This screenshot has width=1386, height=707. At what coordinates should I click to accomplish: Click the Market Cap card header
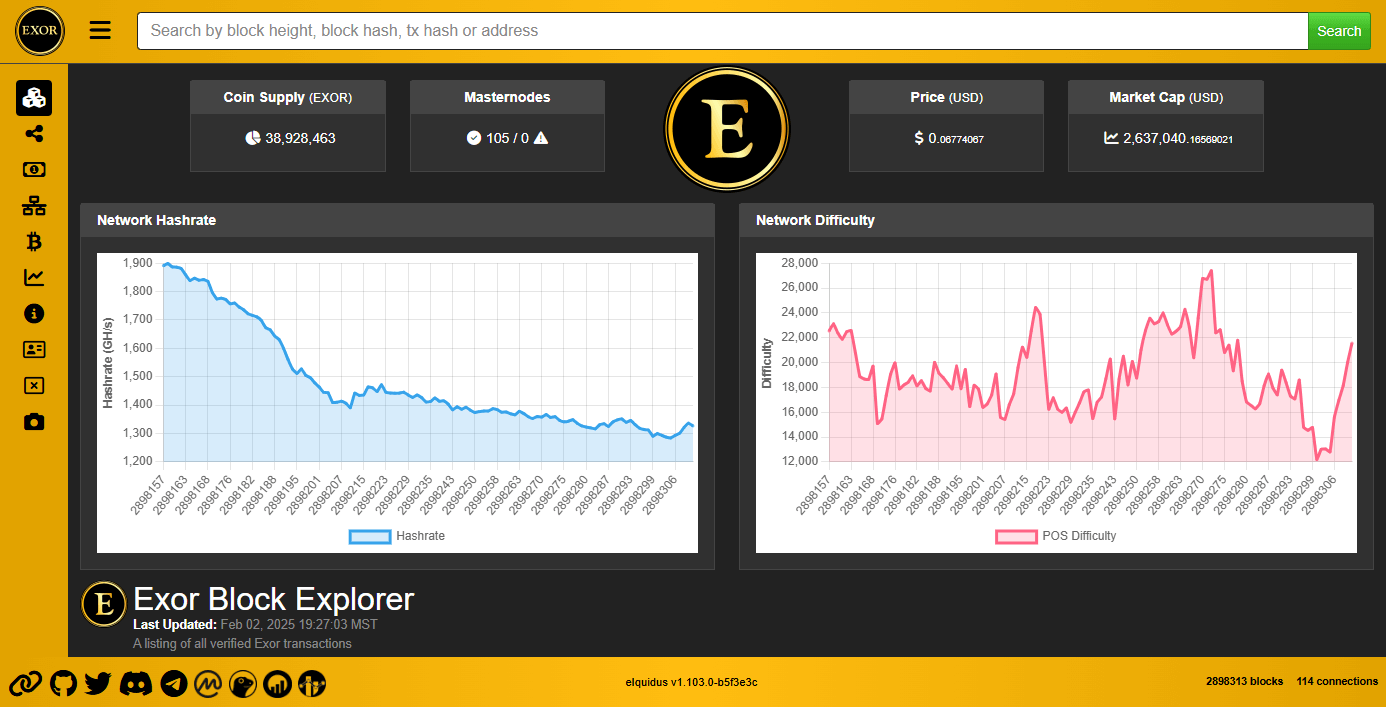pos(1166,97)
